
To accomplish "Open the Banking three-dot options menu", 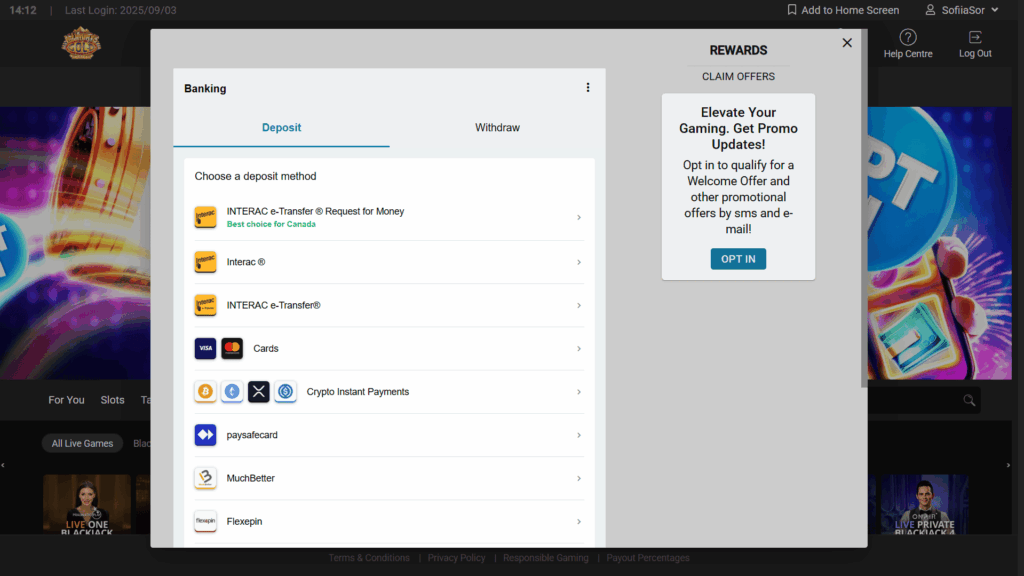I will click(x=588, y=88).
